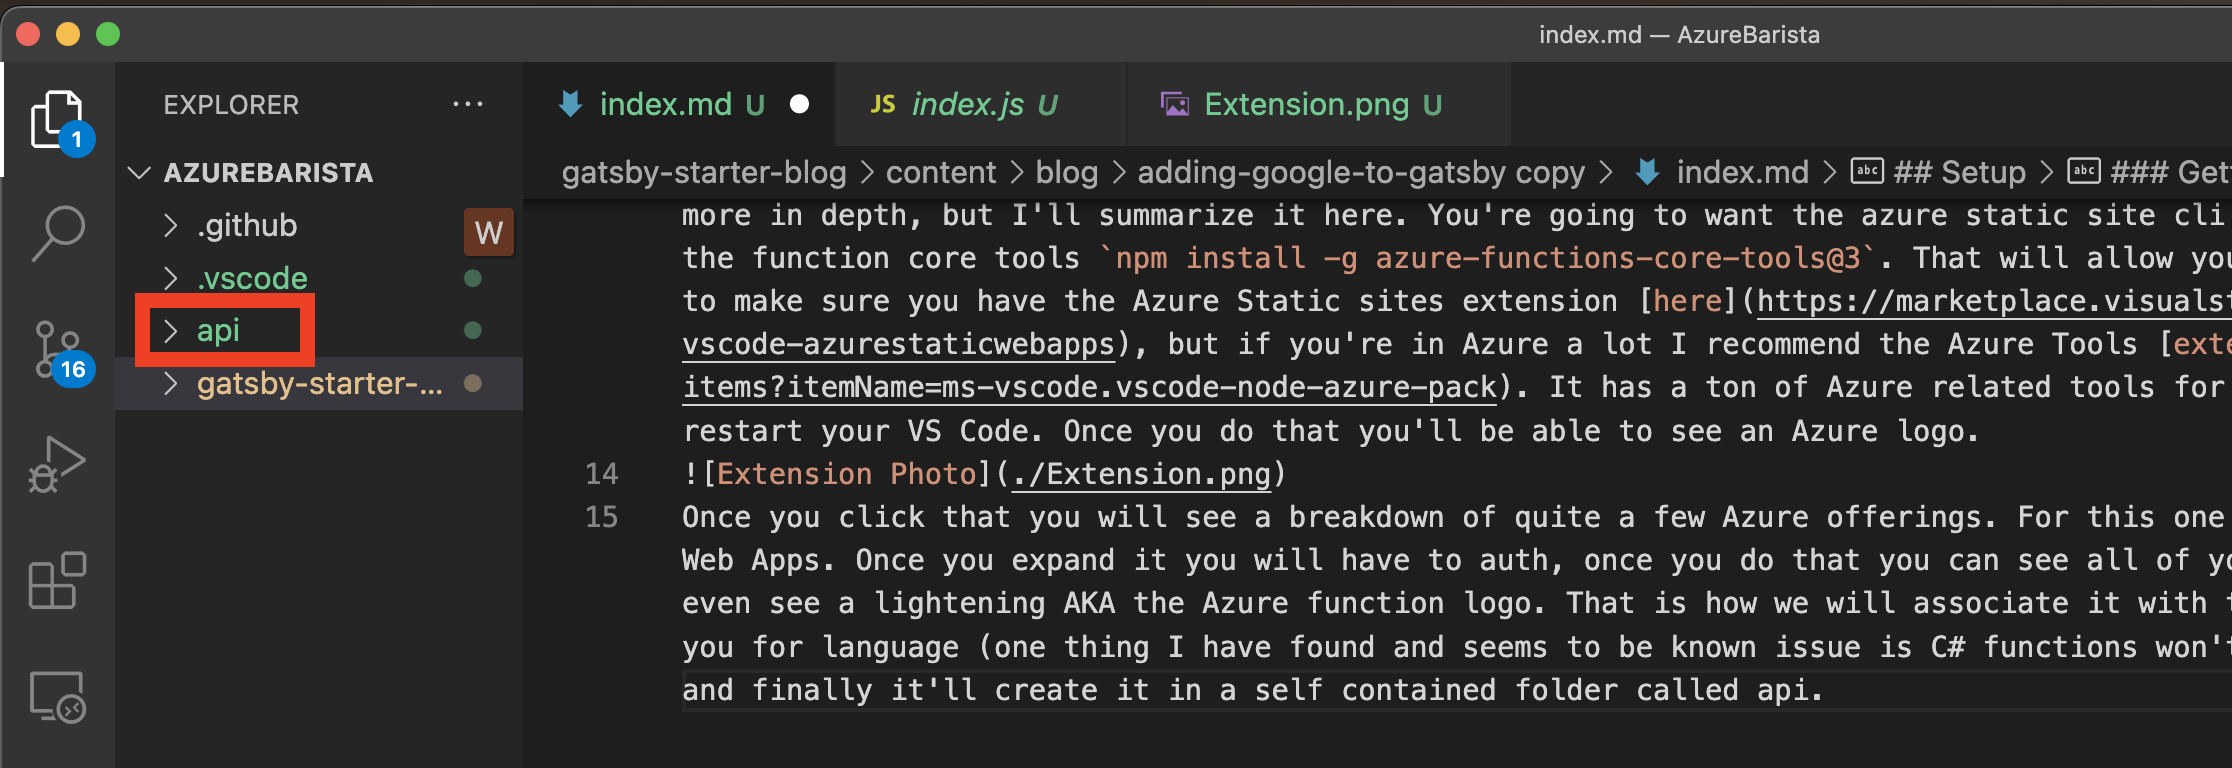
Task: Collapse the AZUREBARISTA root folder
Action: coord(140,173)
